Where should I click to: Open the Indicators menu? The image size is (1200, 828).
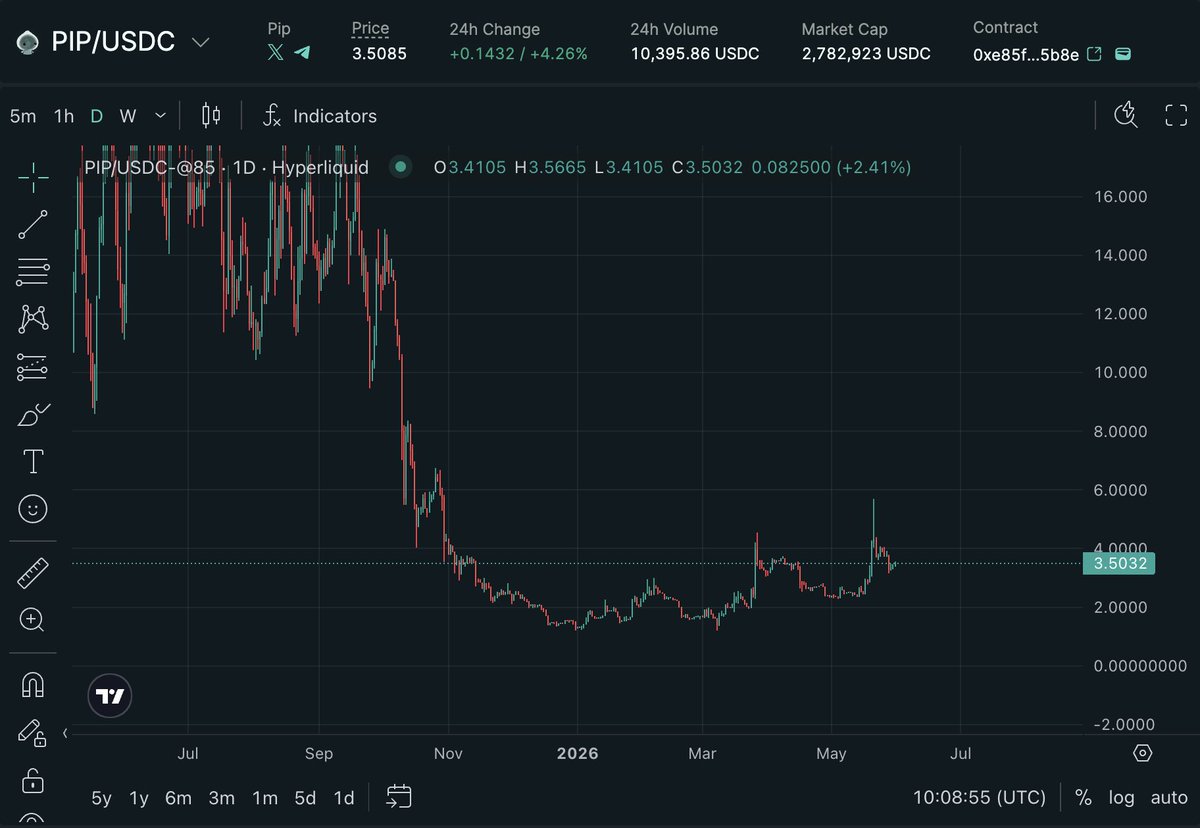(320, 116)
